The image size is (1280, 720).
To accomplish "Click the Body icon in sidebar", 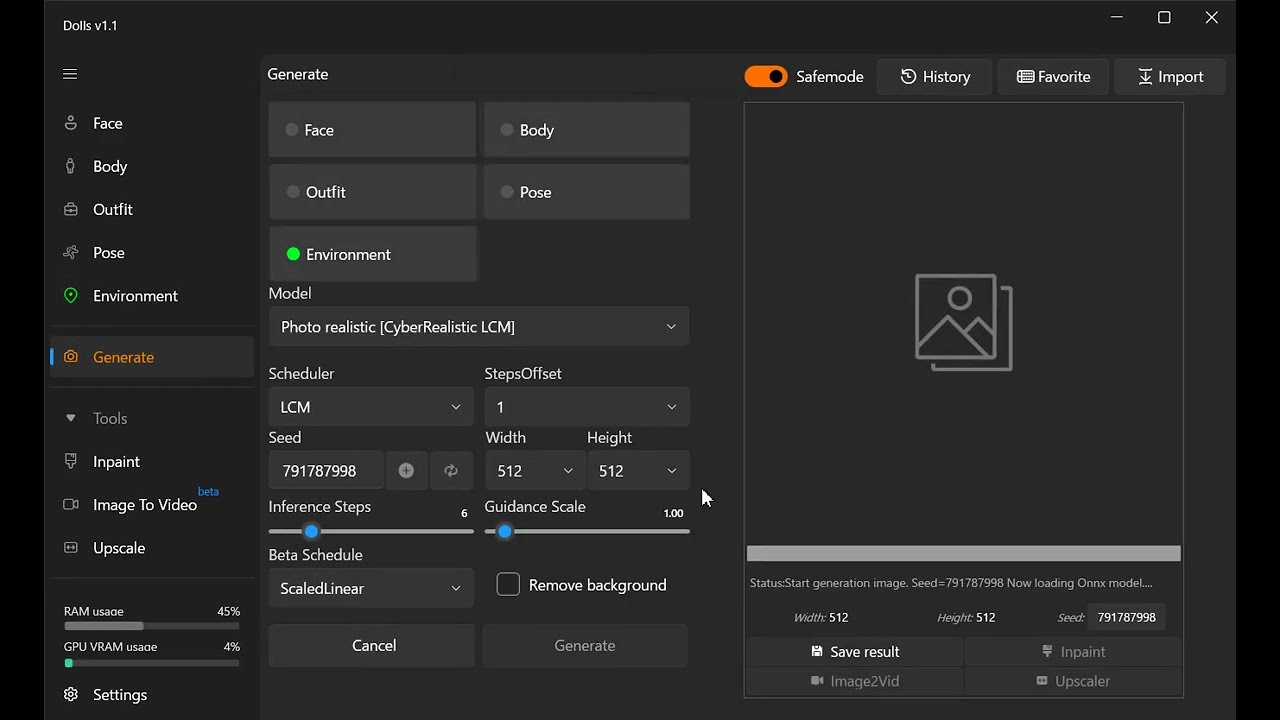I will coord(71,166).
